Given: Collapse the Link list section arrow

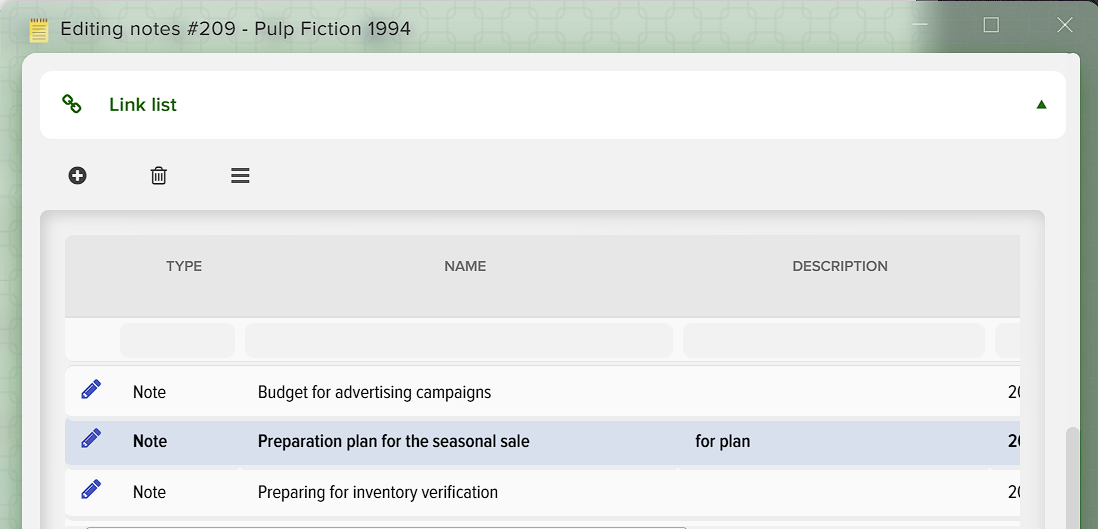Looking at the screenshot, I should click(x=1041, y=104).
